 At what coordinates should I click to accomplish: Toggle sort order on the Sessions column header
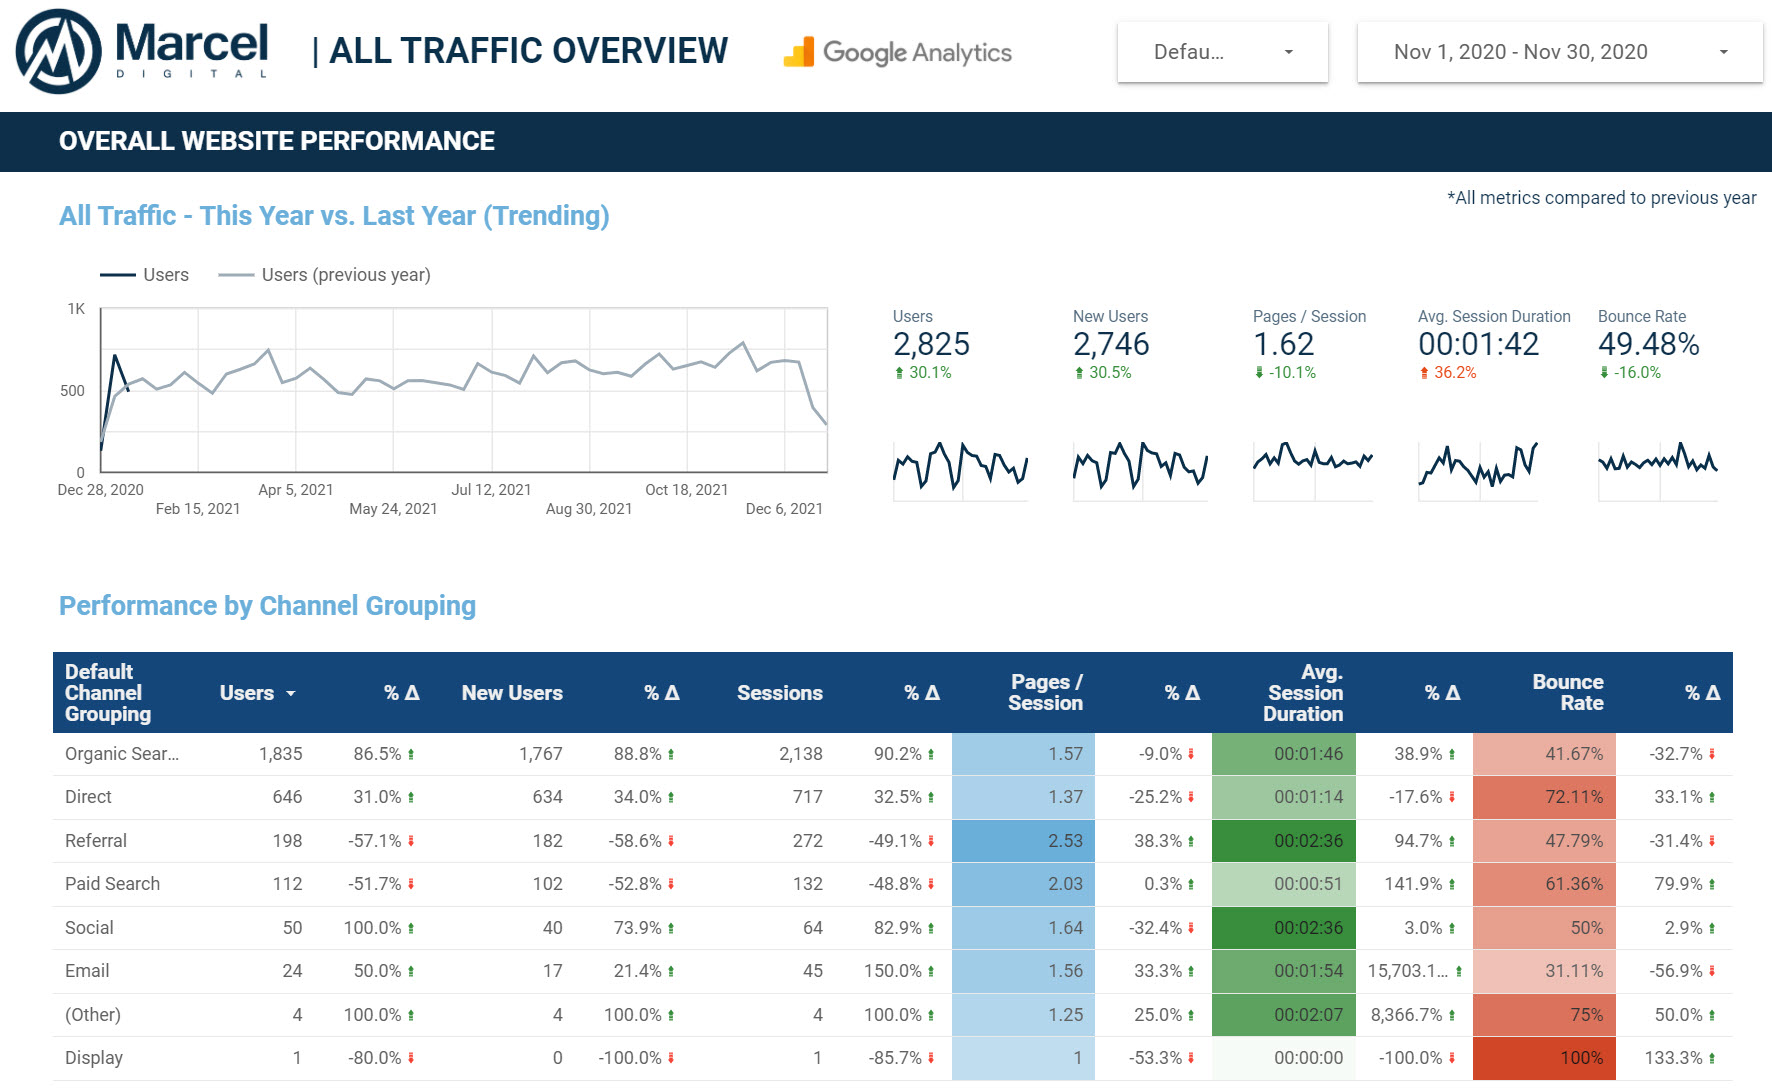(x=780, y=692)
